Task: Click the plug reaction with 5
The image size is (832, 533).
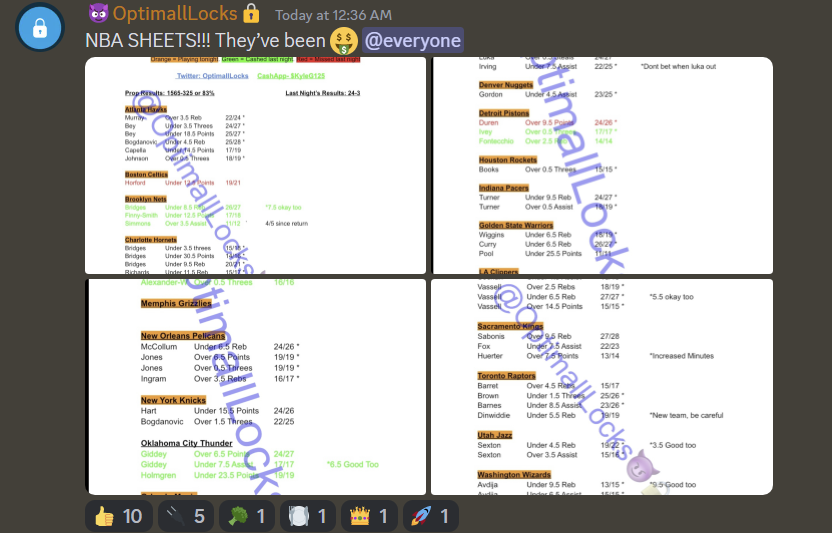Action: tap(186, 516)
